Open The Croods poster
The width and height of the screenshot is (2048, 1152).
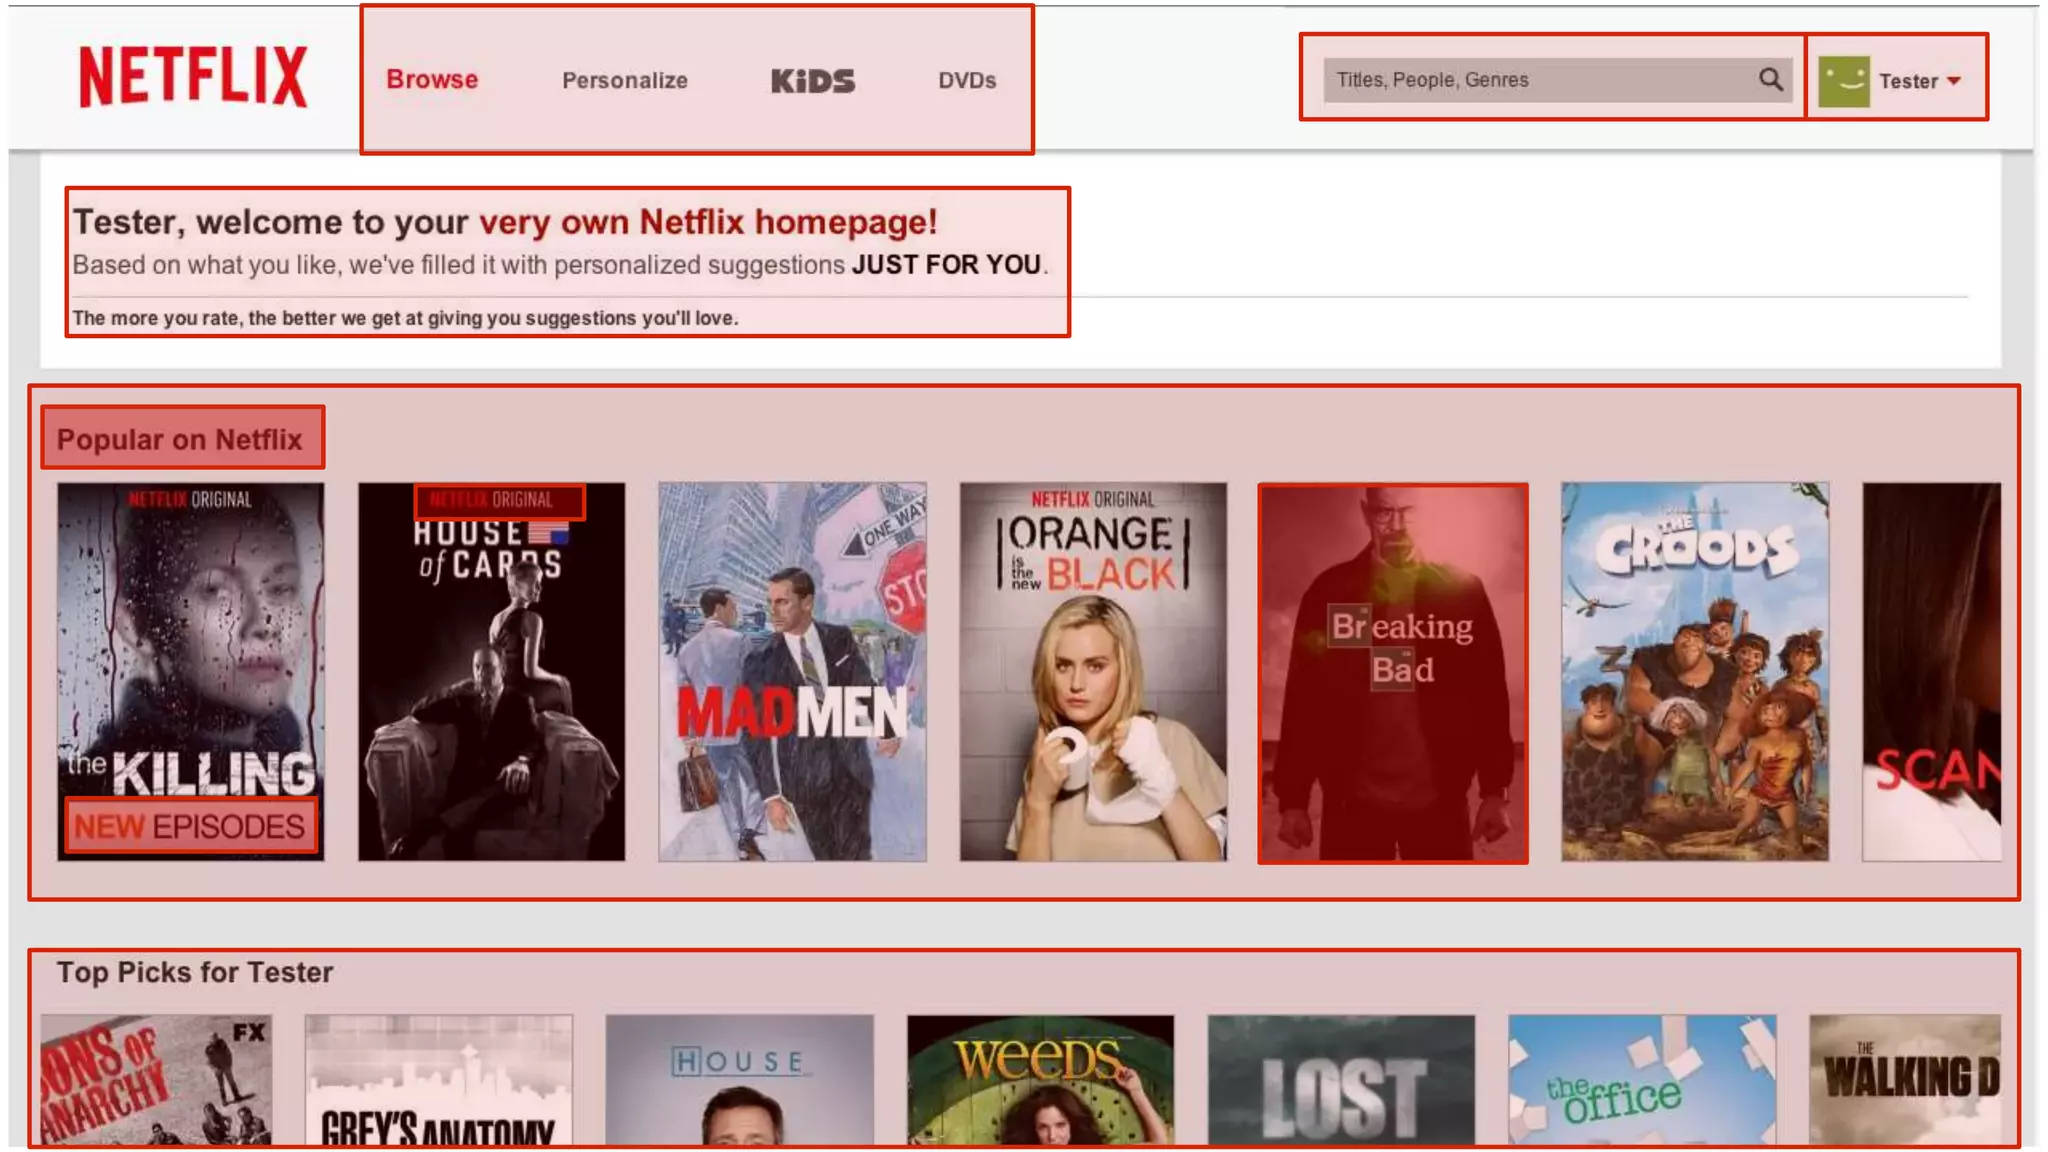[1695, 671]
